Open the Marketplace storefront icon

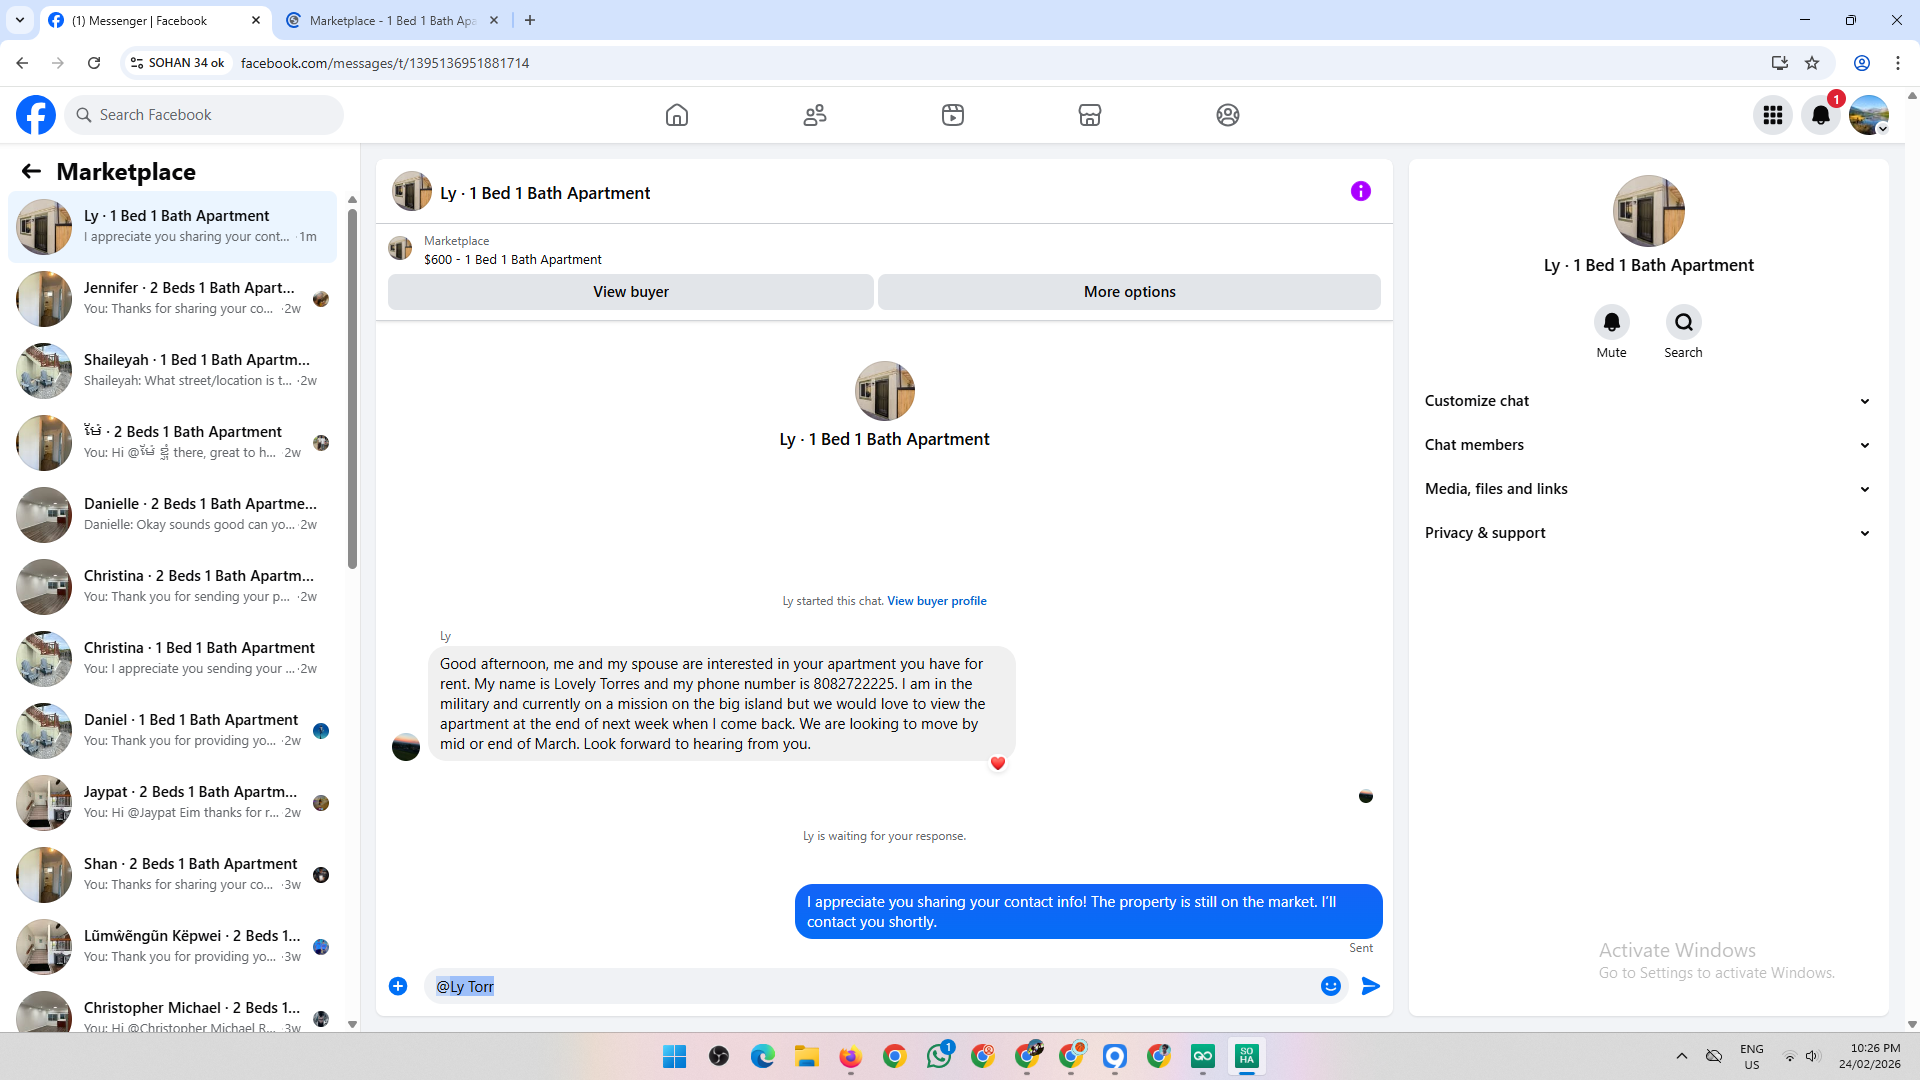(x=1090, y=115)
